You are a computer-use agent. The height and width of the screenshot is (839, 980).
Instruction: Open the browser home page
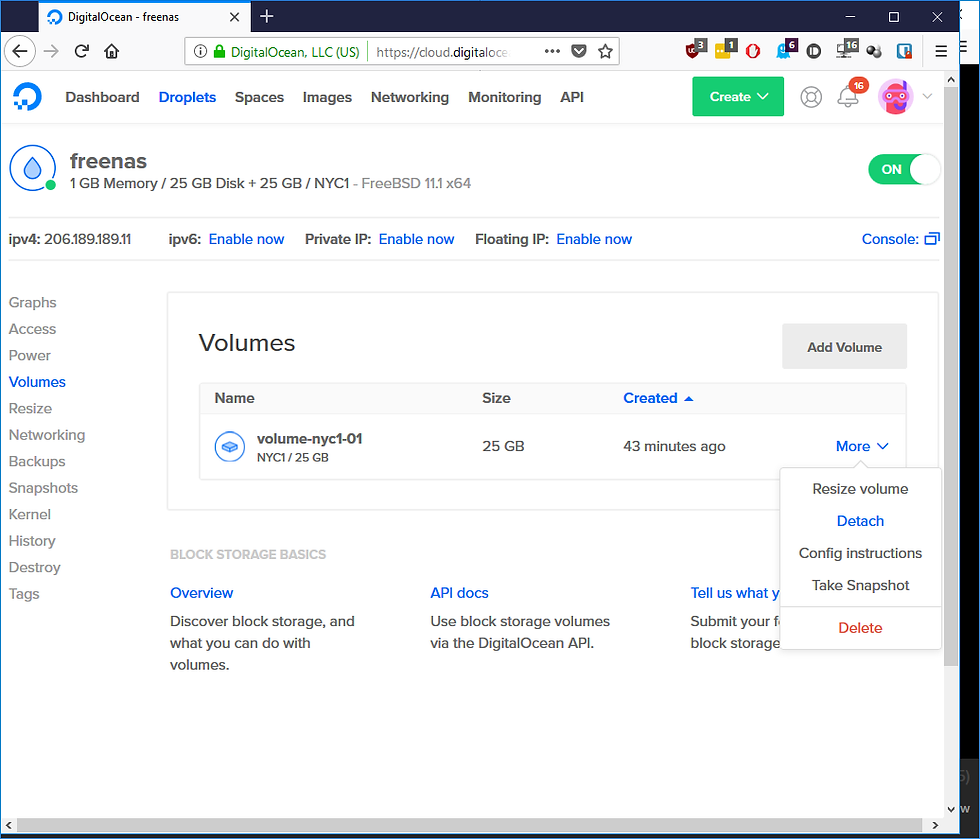coord(111,51)
